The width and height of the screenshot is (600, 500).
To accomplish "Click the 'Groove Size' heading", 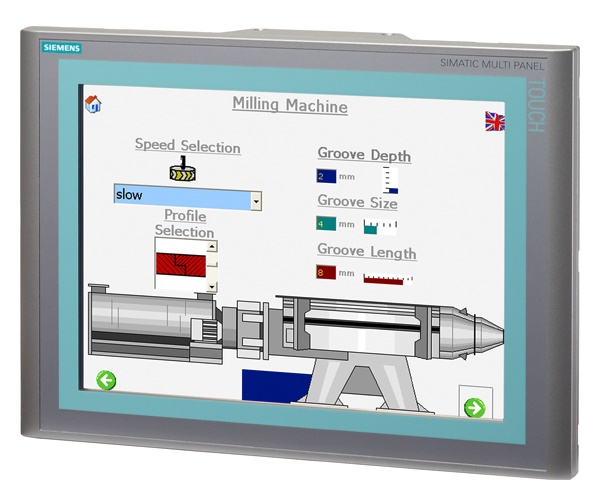I will (357, 202).
